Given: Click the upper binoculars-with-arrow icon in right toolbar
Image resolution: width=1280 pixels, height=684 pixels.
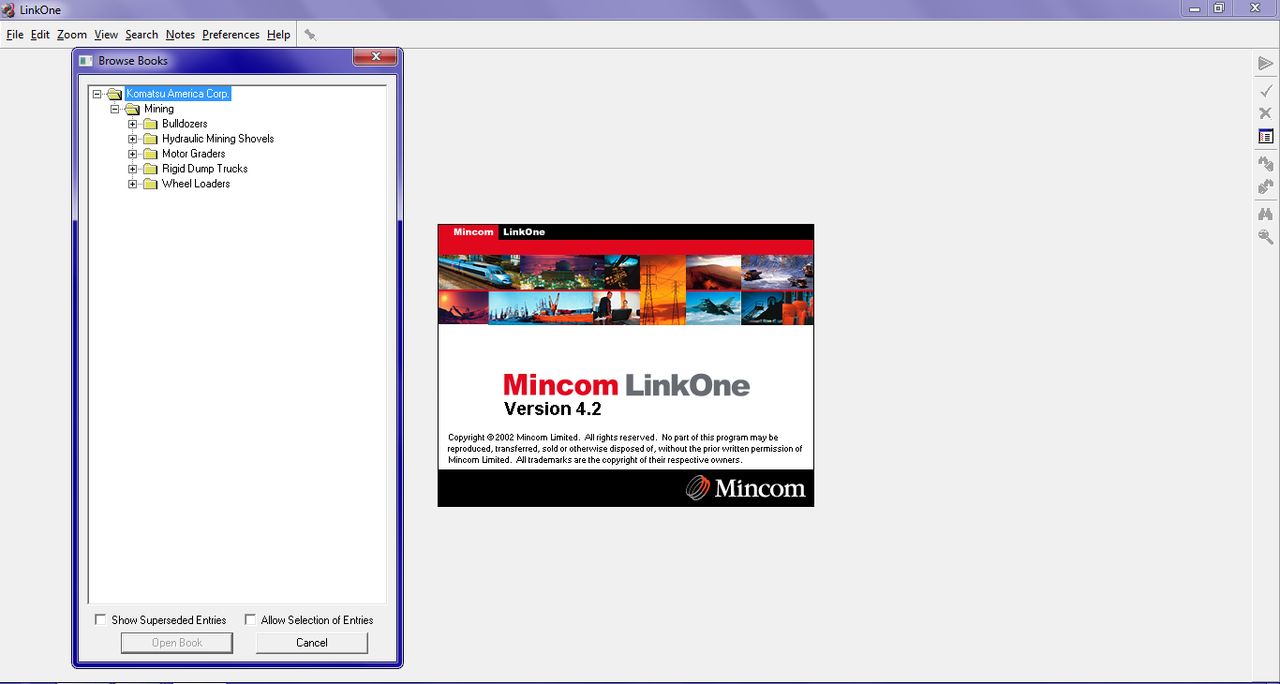Looking at the screenshot, I should coord(1265,163).
